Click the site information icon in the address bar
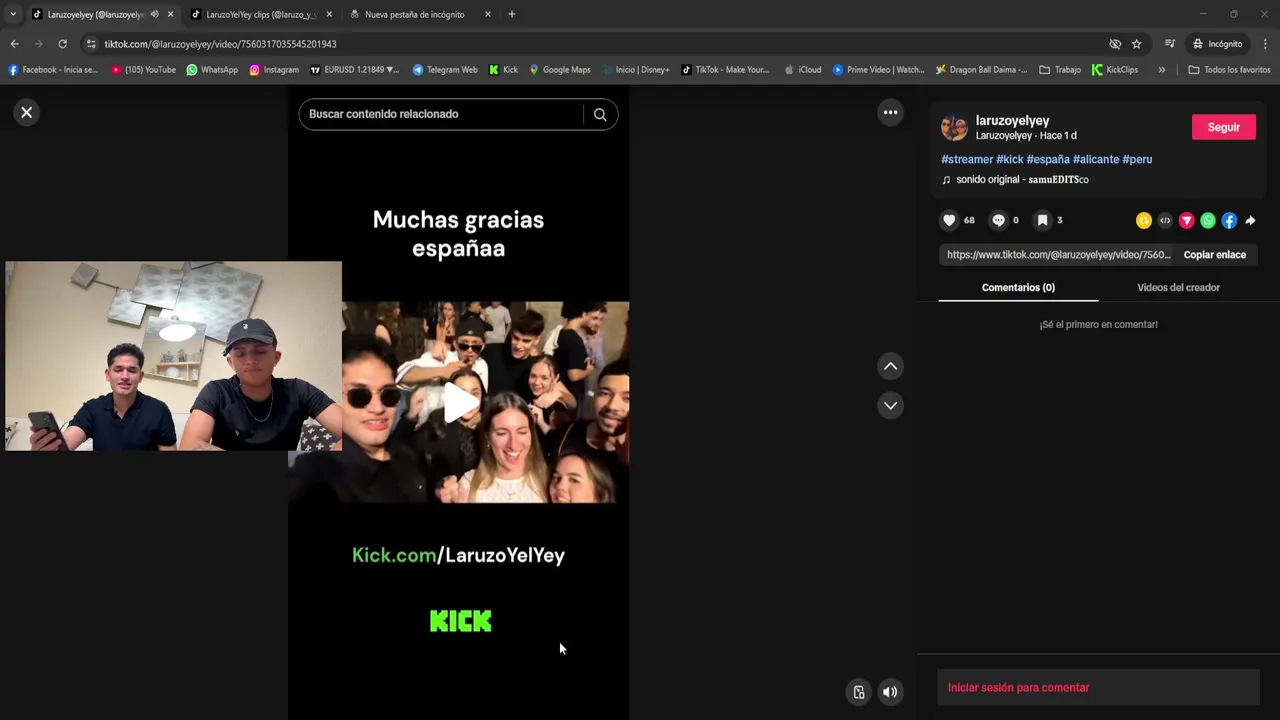1280x720 pixels. coord(91,44)
